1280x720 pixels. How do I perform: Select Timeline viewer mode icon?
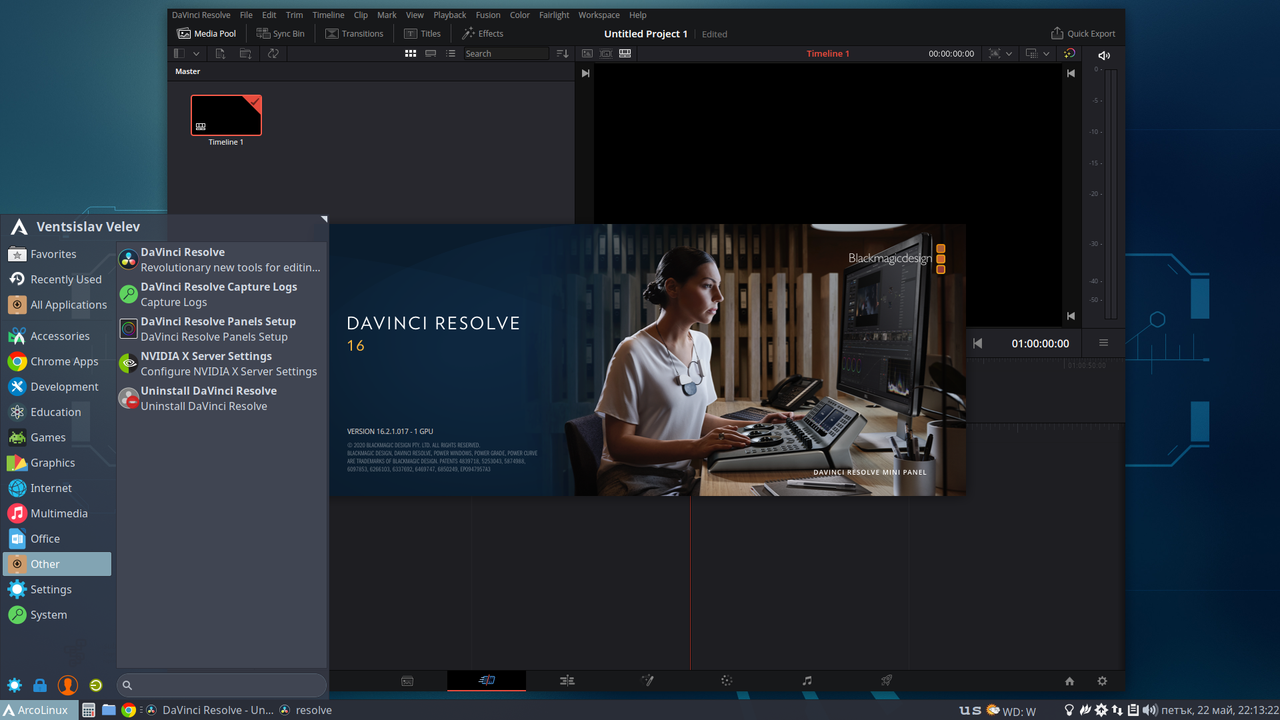[625, 53]
